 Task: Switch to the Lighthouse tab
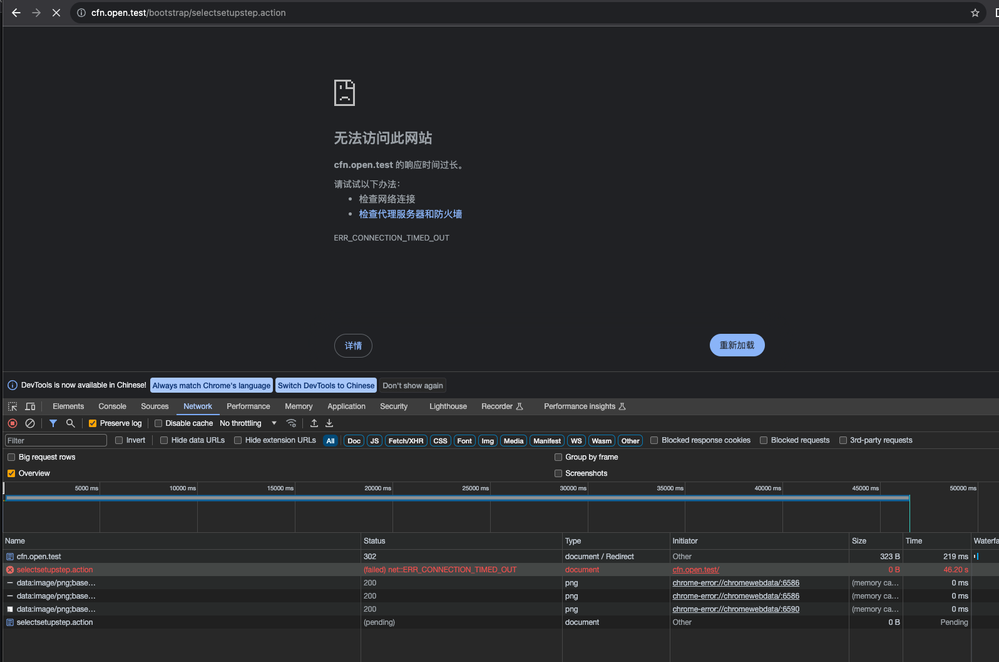448,407
